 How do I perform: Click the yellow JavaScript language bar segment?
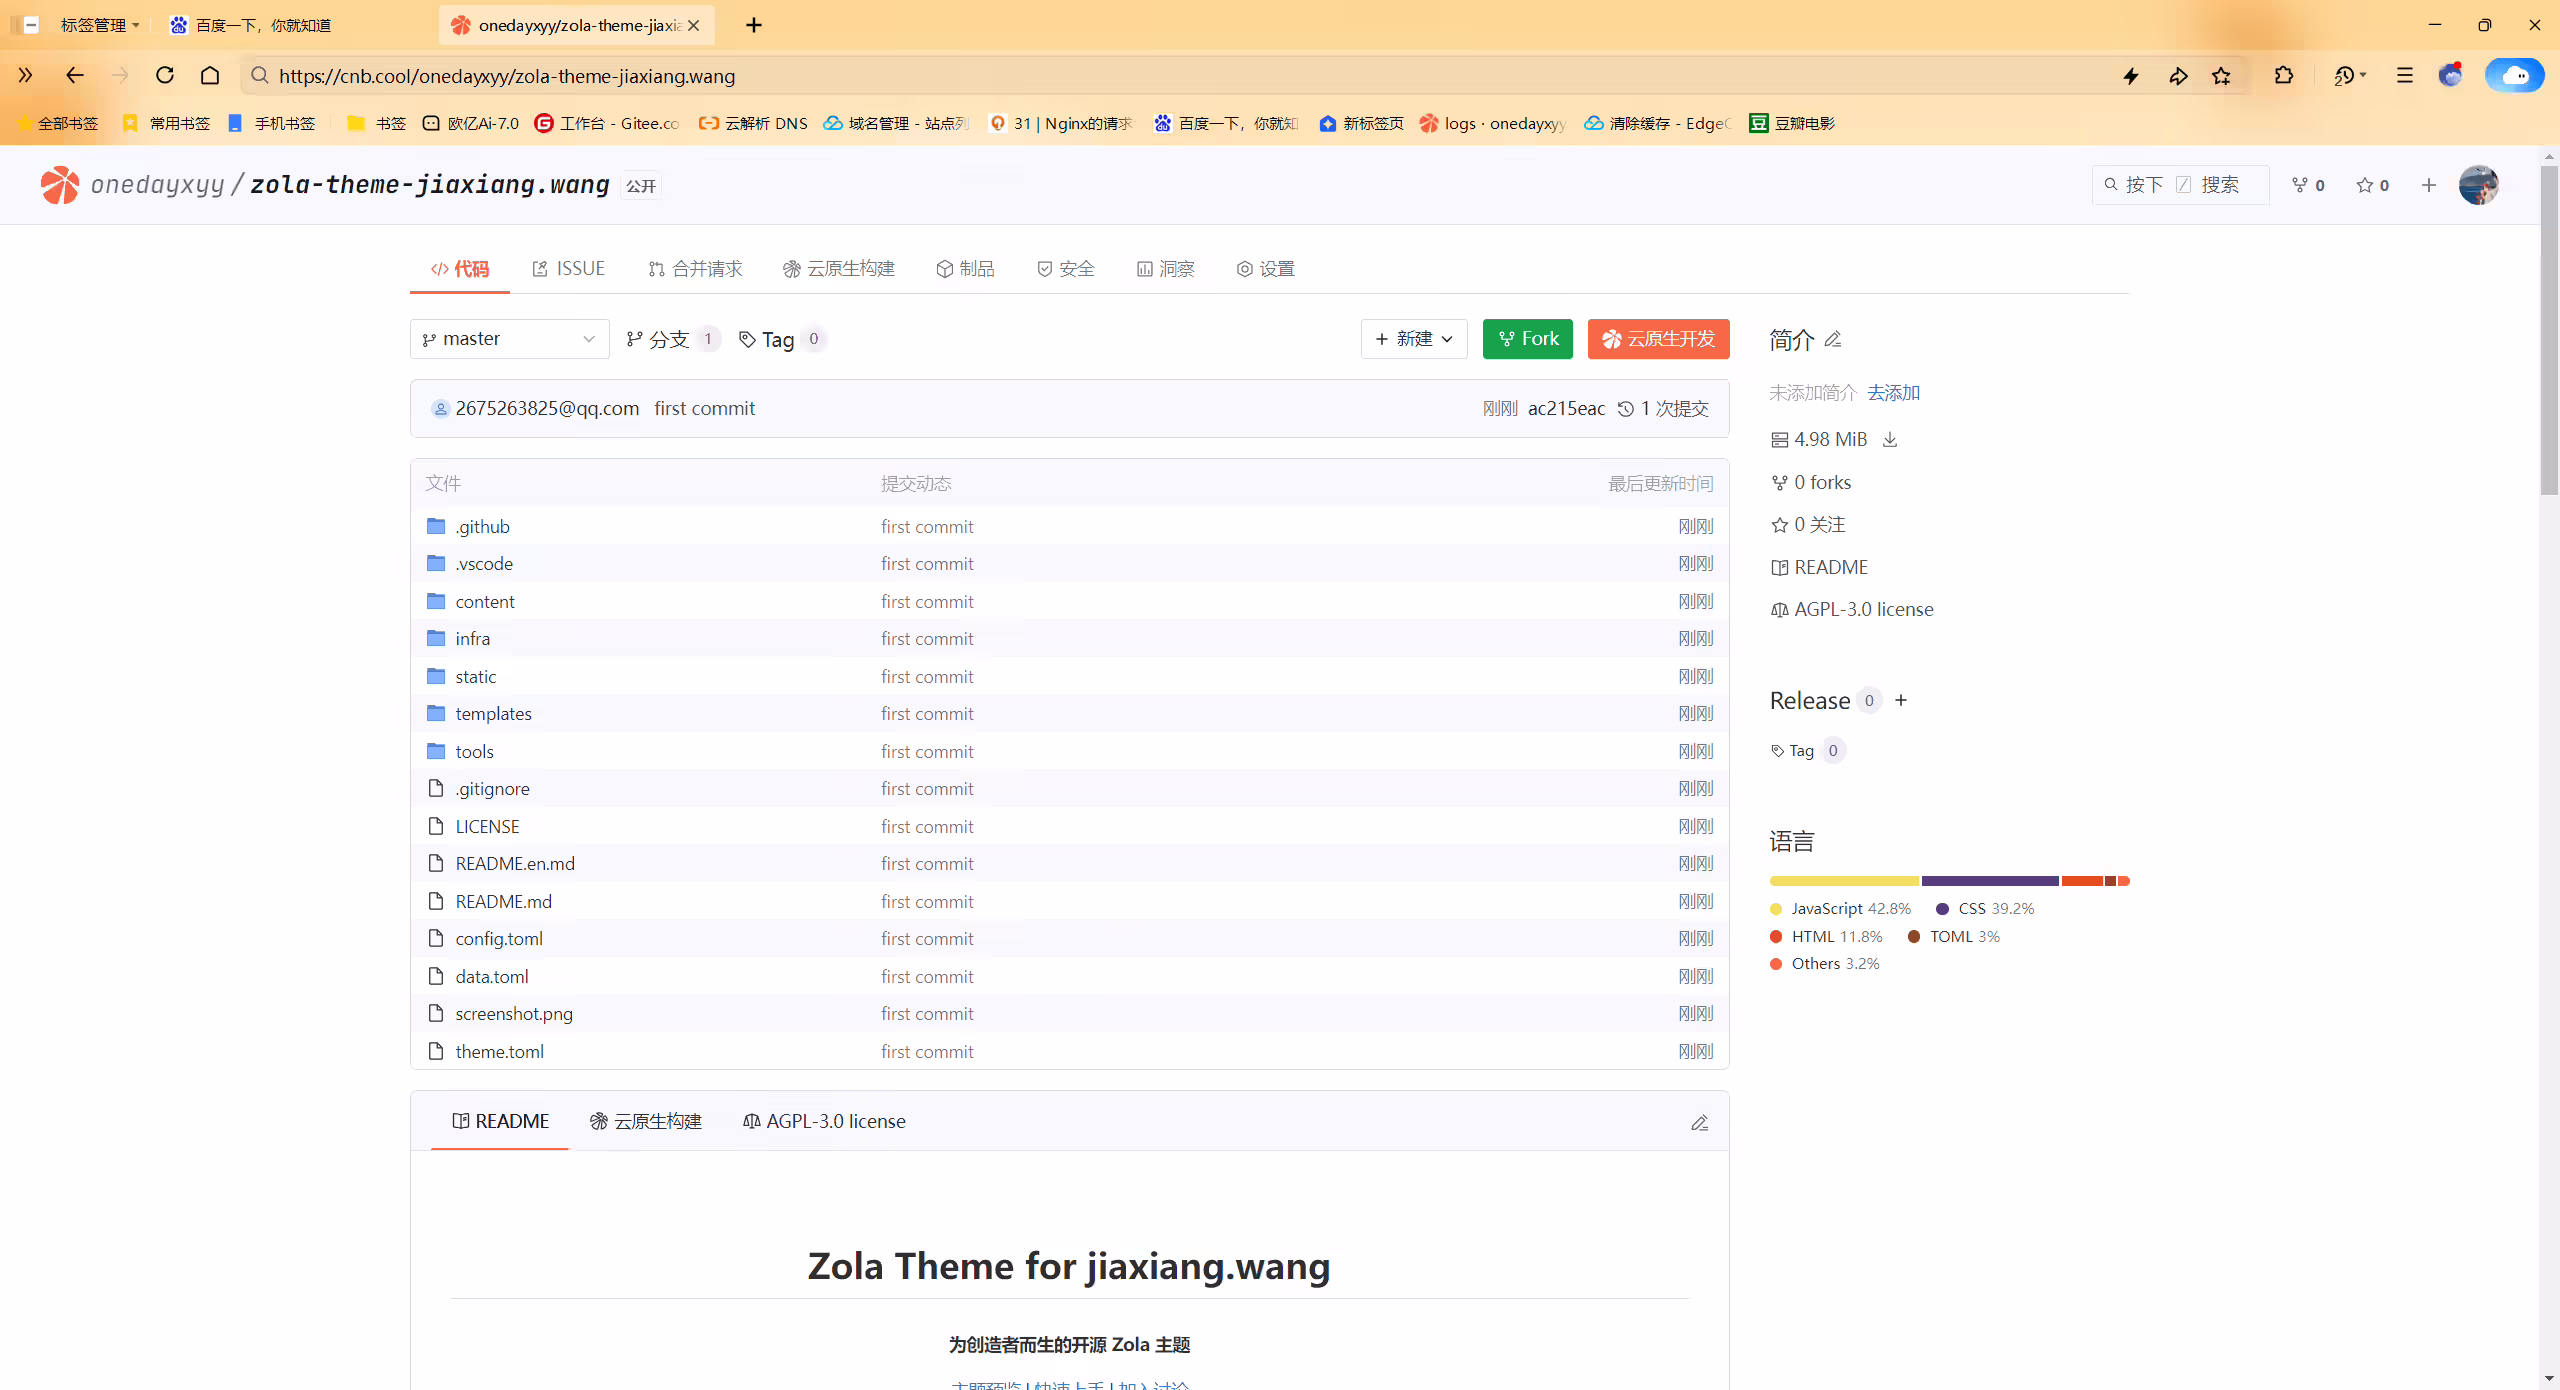[x=1844, y=881]
